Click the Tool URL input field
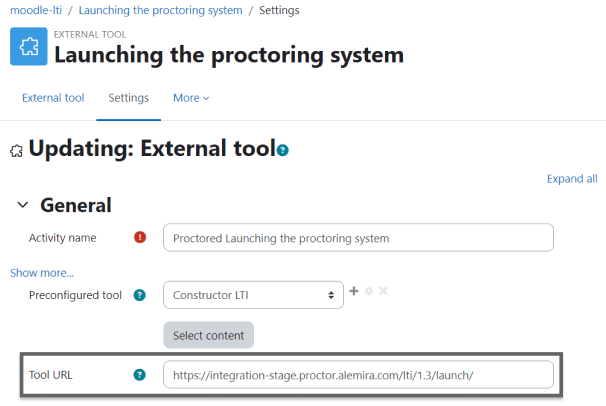The image size is (606, 406). coord(358,375)
